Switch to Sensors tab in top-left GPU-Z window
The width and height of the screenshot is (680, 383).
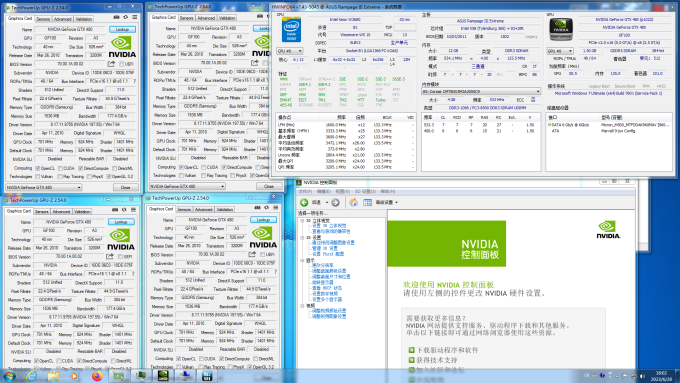click(43, 19)
